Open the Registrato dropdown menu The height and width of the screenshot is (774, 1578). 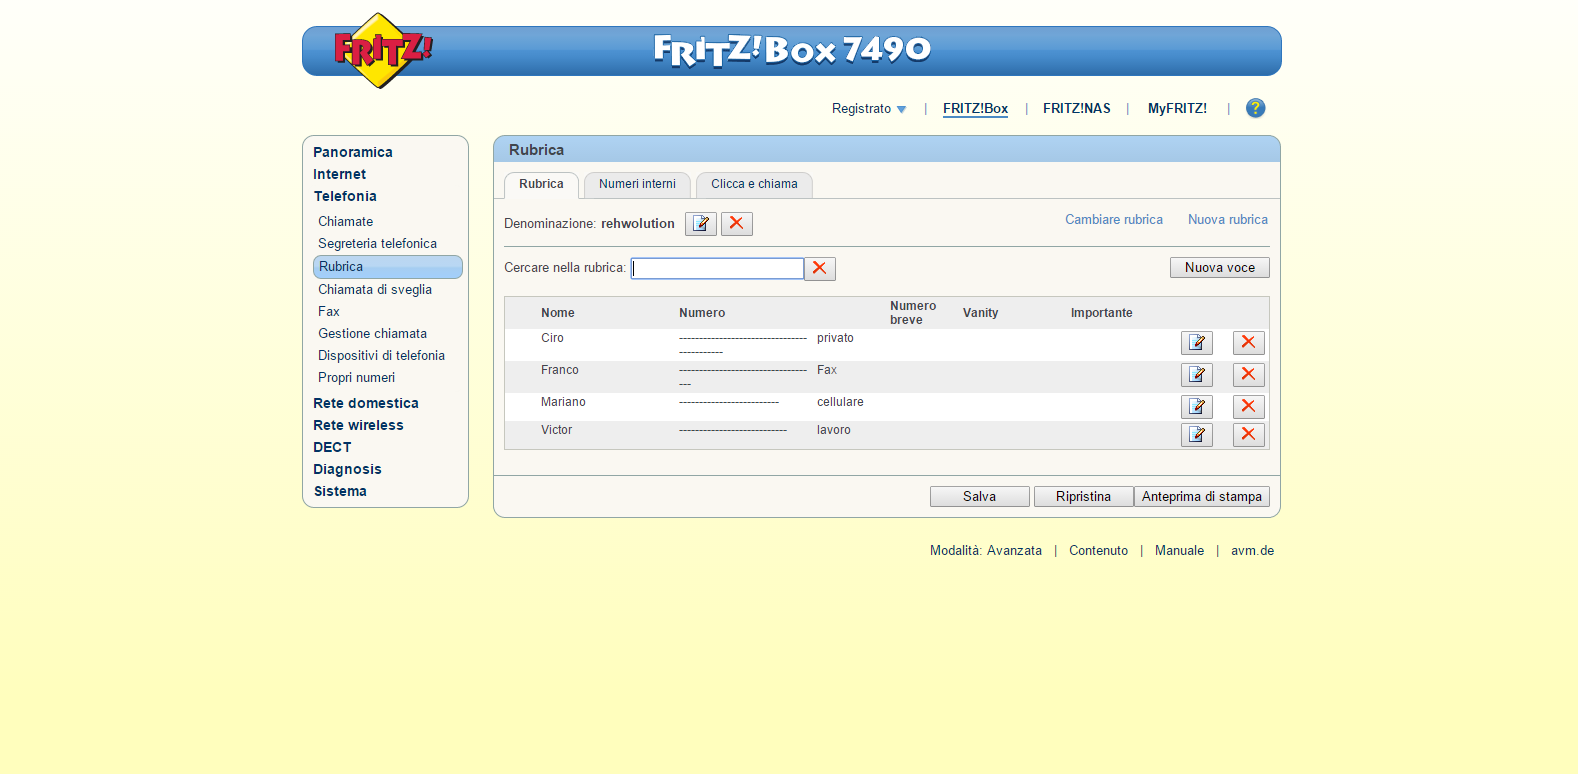(869, 109)
